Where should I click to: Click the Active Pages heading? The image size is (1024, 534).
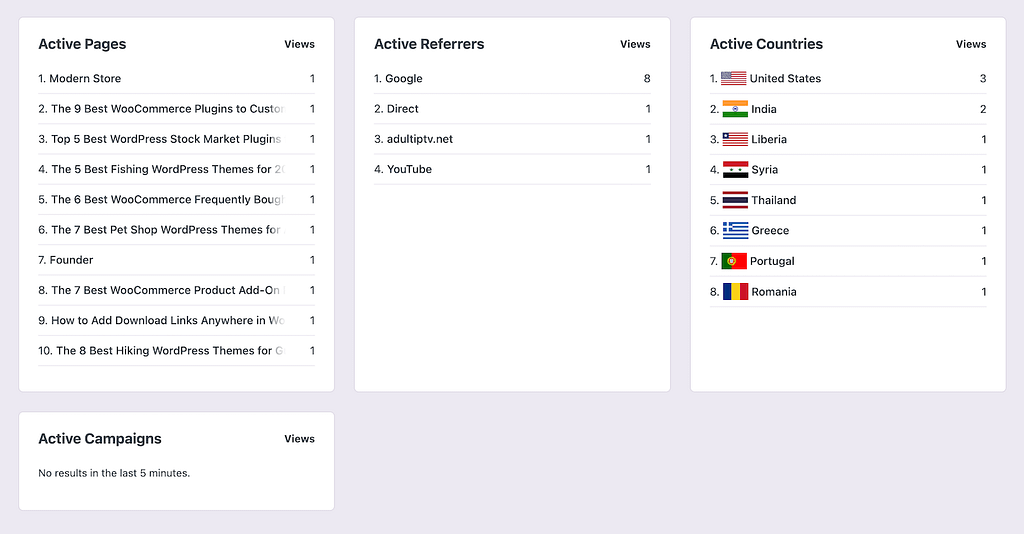click(82, 44)
